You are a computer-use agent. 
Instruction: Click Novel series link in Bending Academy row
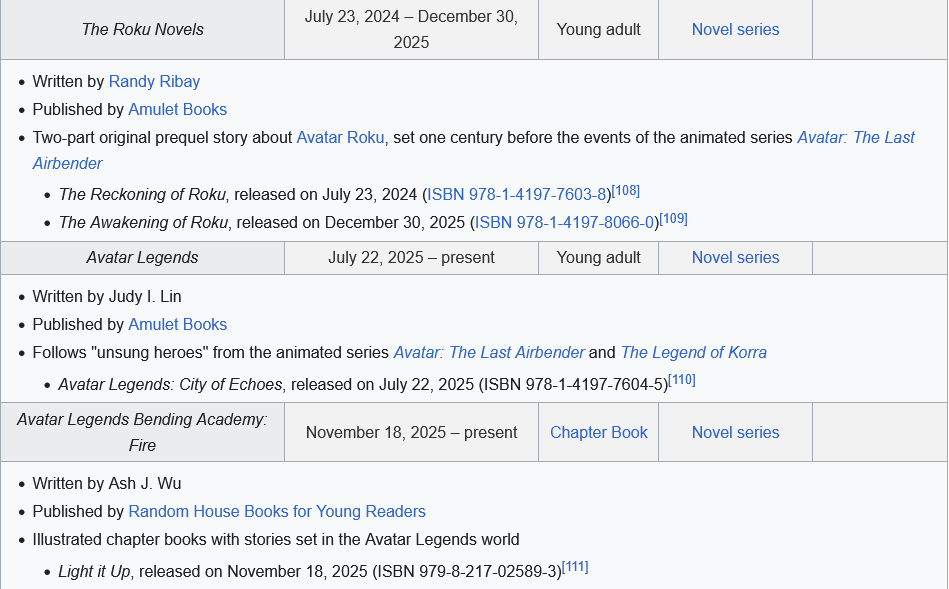point(735,432)
